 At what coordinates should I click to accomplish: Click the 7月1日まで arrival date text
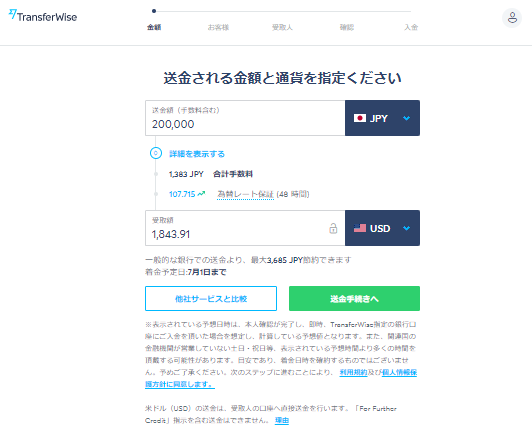point(207,272)
